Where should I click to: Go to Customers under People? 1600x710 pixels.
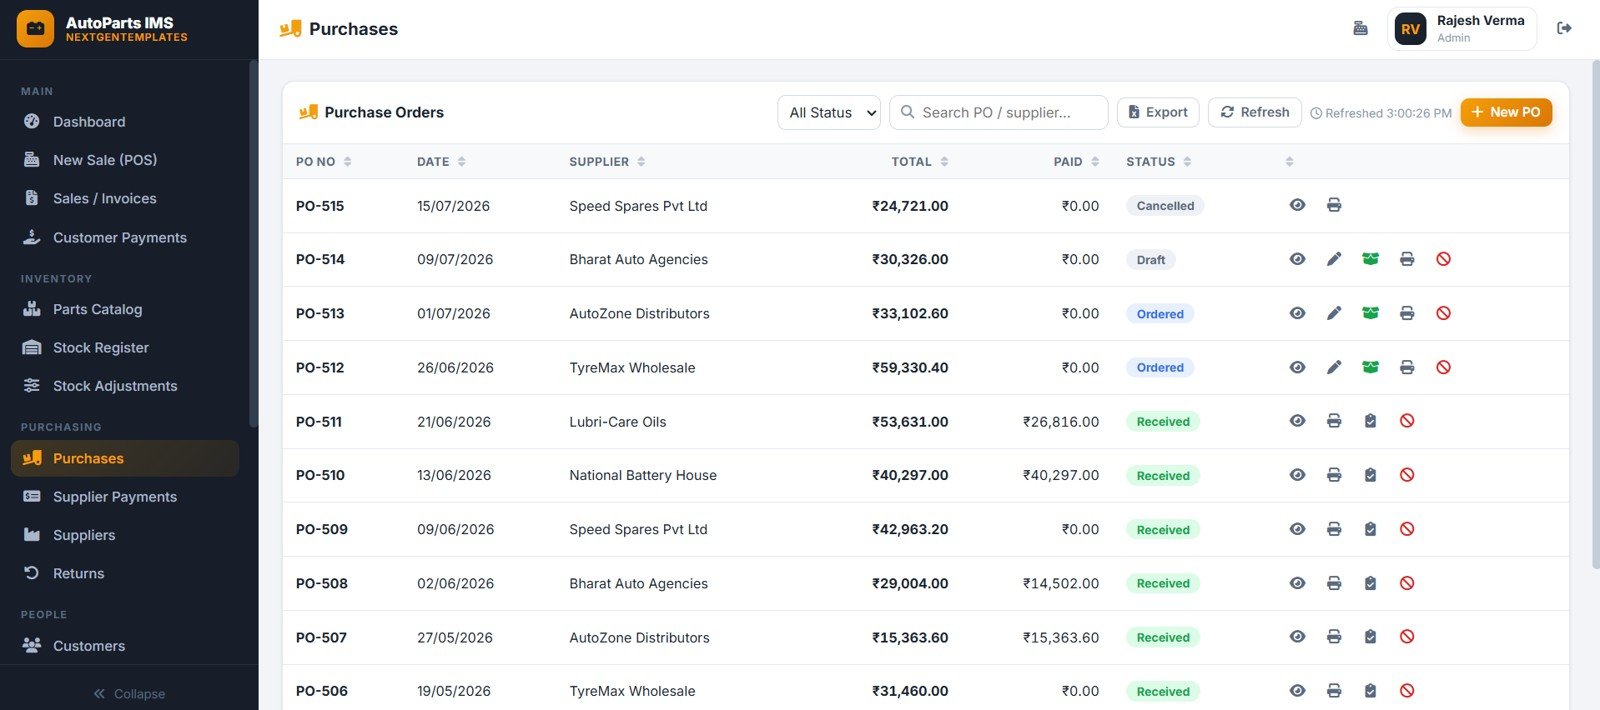(x=125, y=646)
